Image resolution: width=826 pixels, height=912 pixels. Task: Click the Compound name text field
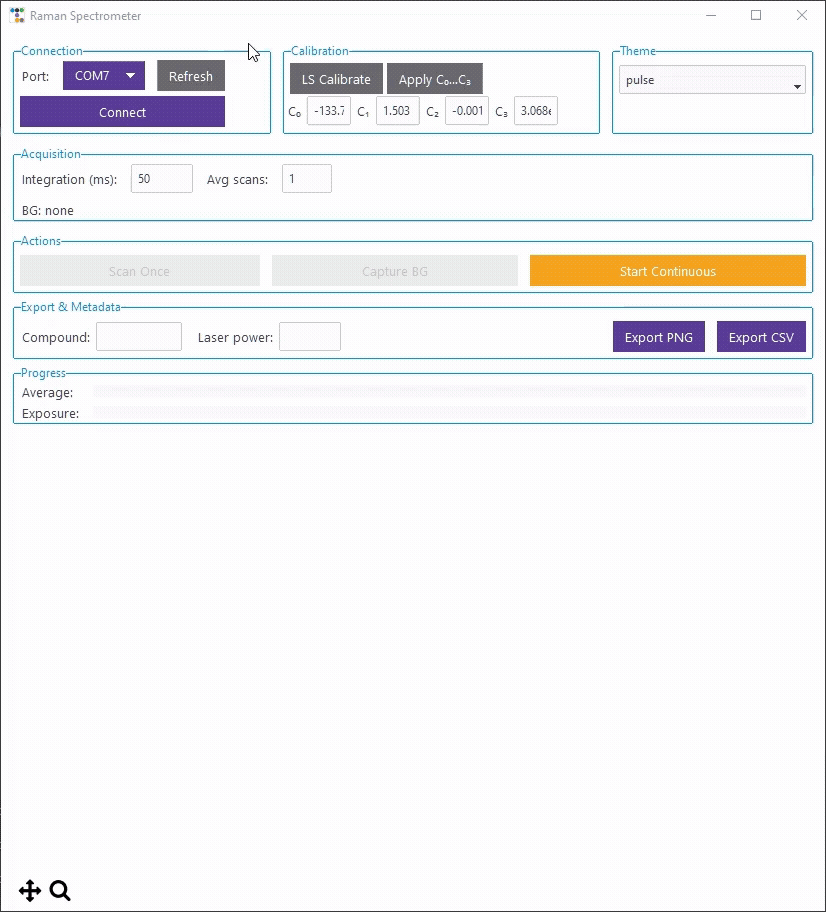click(x=139, y=337)
